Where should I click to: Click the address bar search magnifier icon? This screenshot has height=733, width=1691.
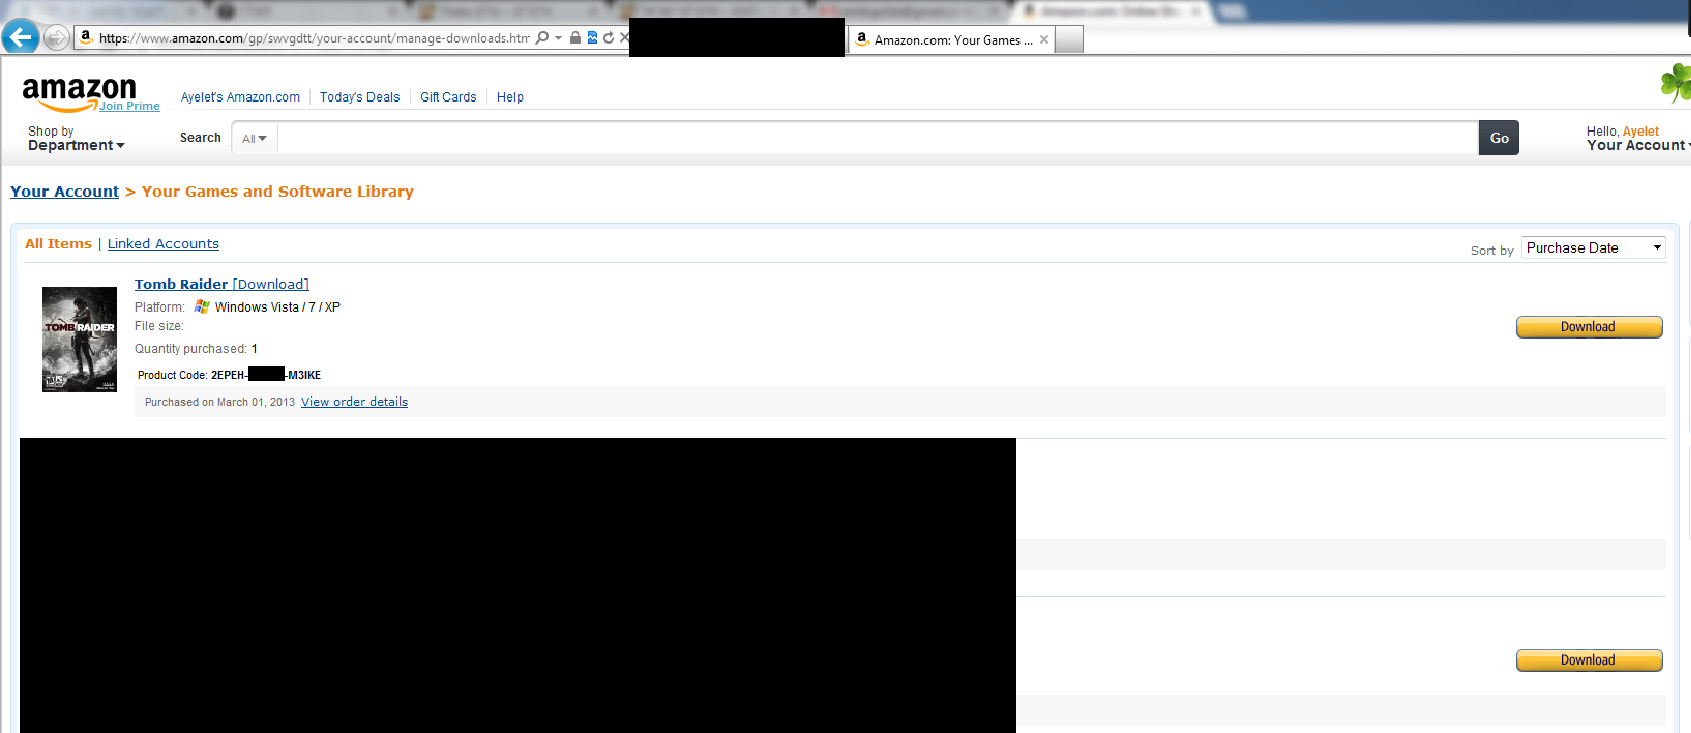(x=542, y=38)
